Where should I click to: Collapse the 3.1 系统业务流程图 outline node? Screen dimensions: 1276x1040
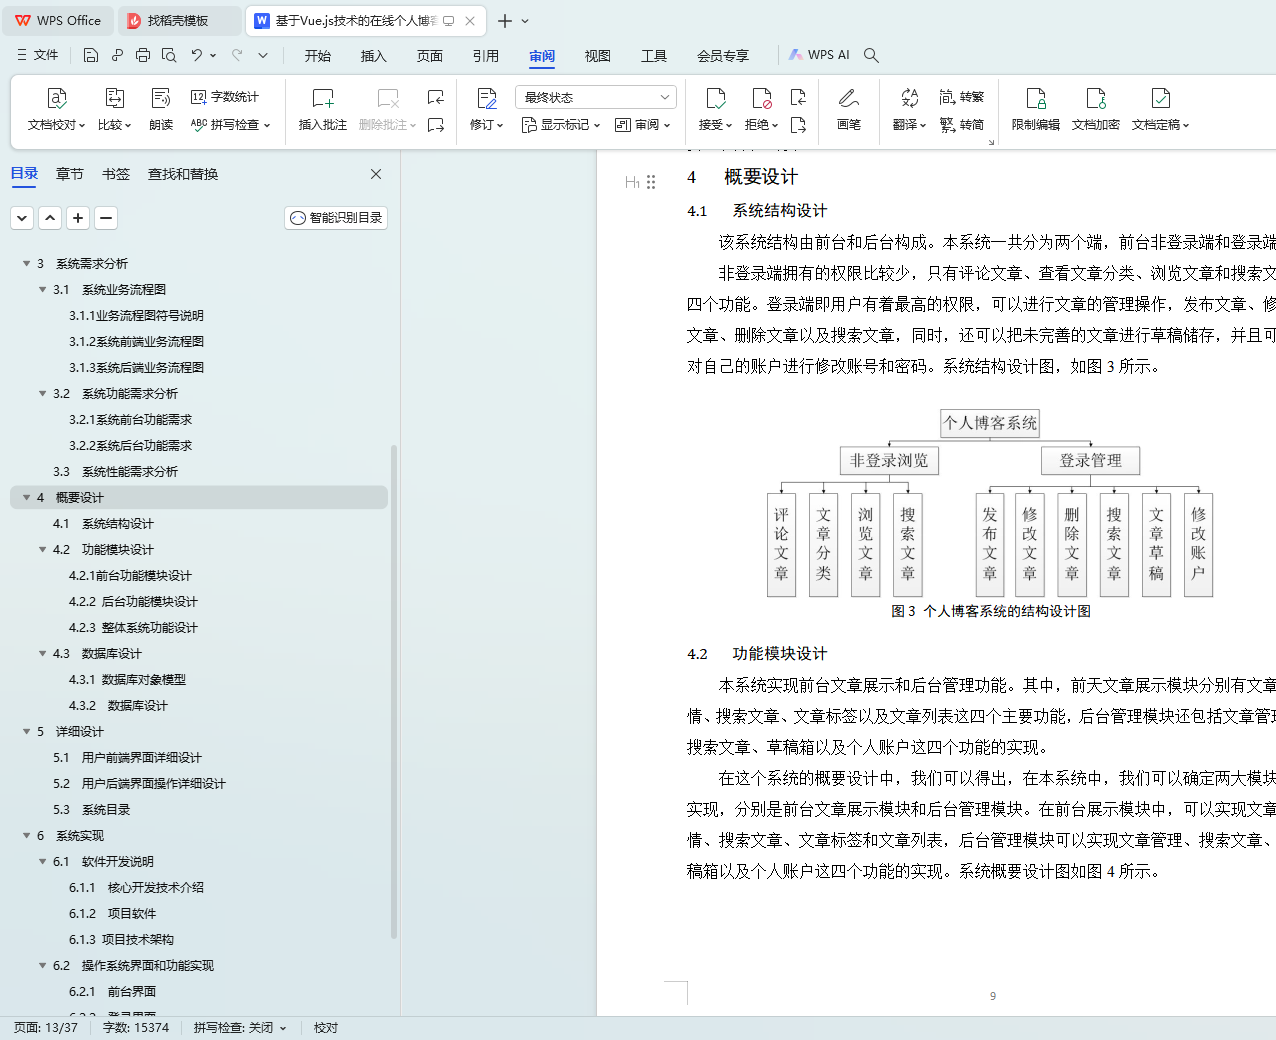pyautogui.click(x=42, y=290)
